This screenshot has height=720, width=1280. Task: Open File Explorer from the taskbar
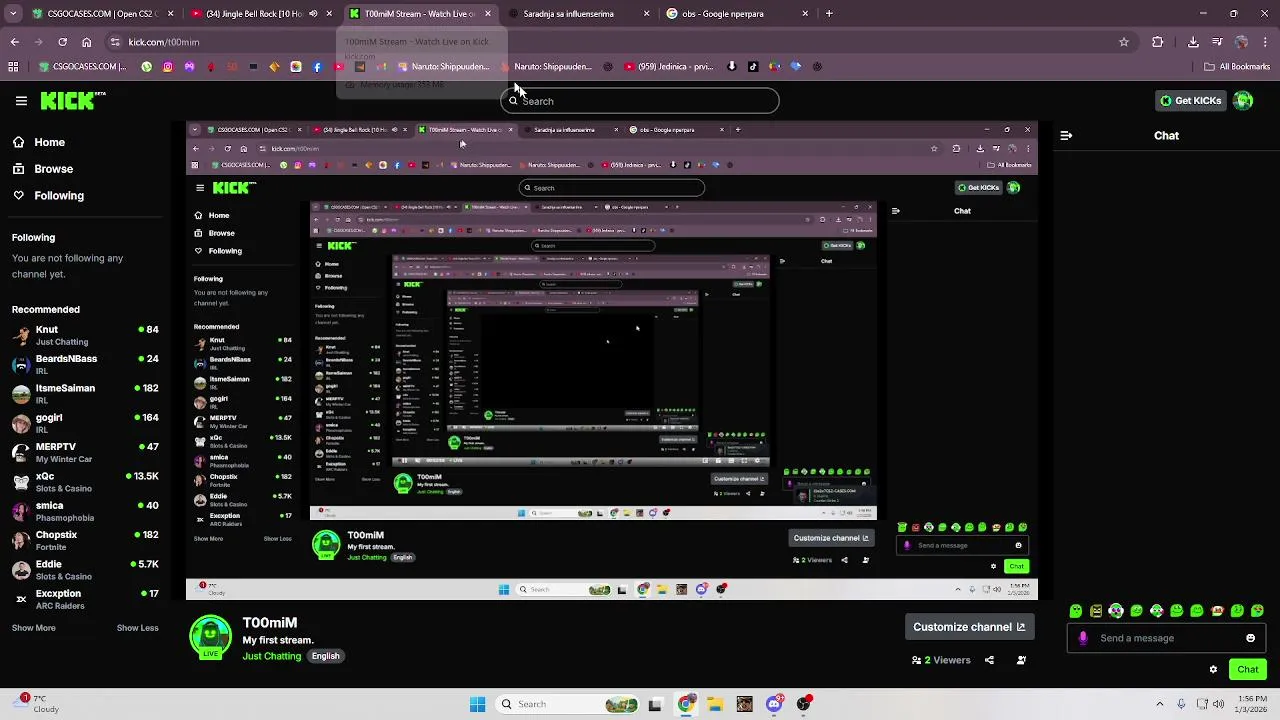click(x=715, y=704)
